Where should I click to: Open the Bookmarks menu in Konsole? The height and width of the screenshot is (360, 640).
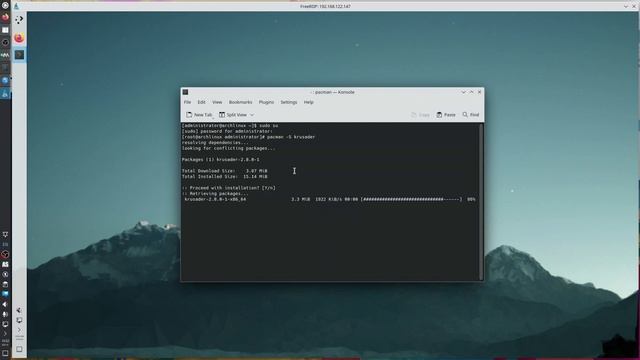point(240,102)
